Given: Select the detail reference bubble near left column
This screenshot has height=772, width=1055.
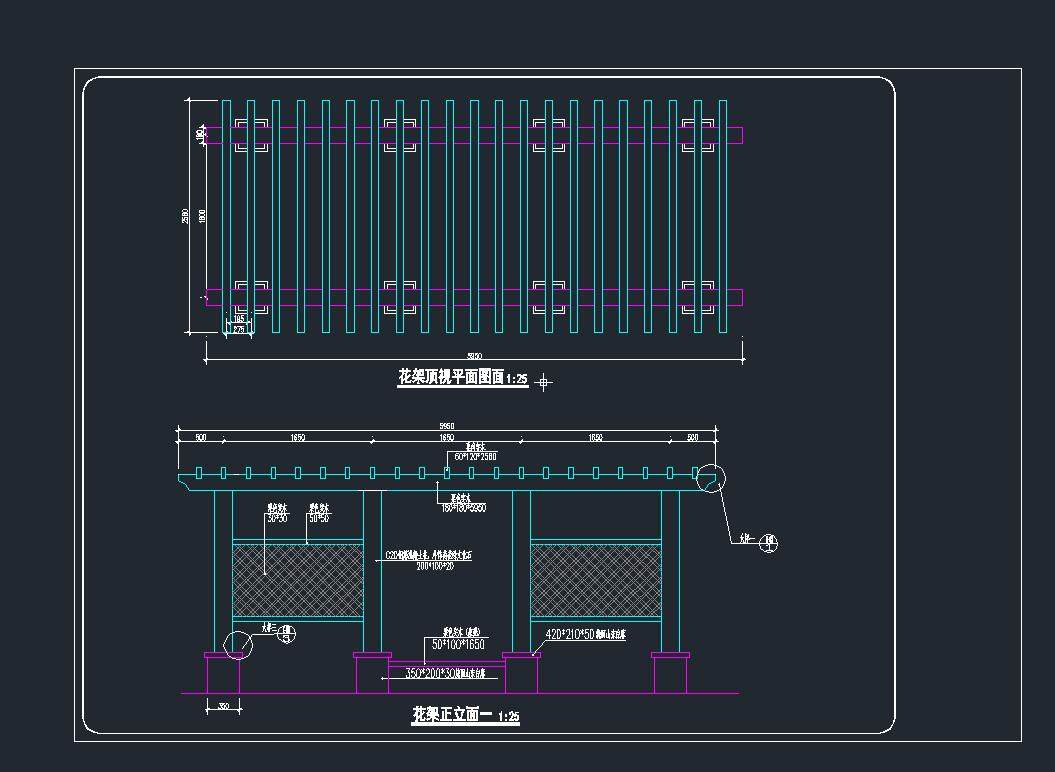Looking at the screenshot, I should pyautogui.click(x=288, y=631).
